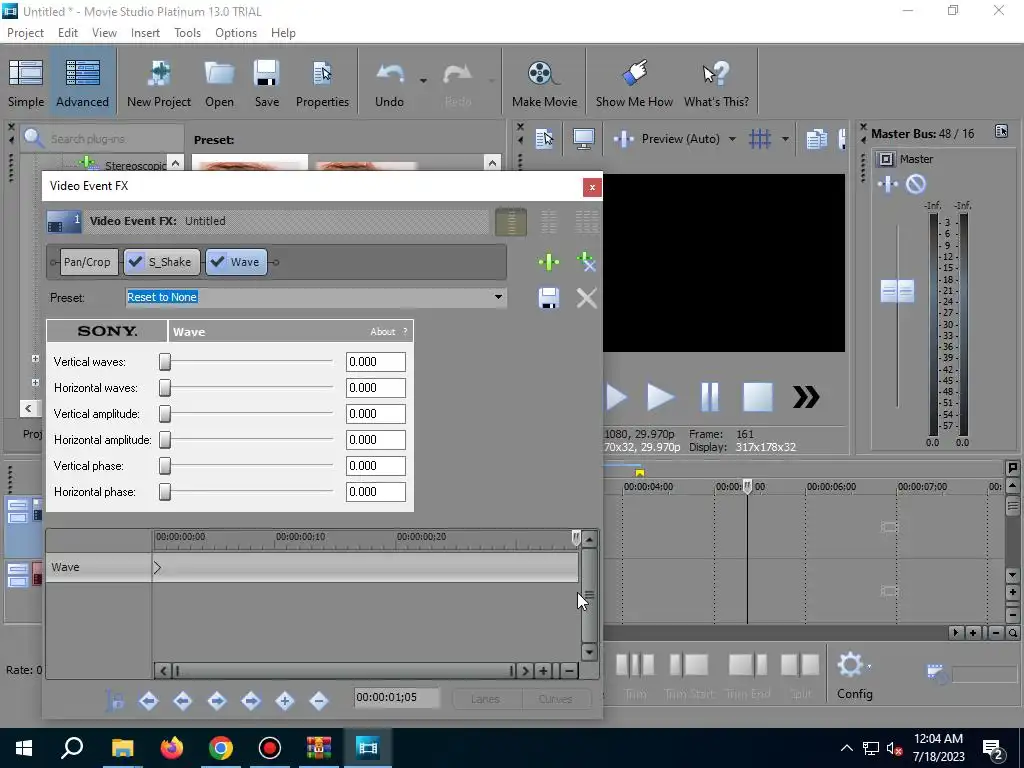Open the Tools menu
The width and height of the screenshot is (1024, 768).
(x=187, y=33)
